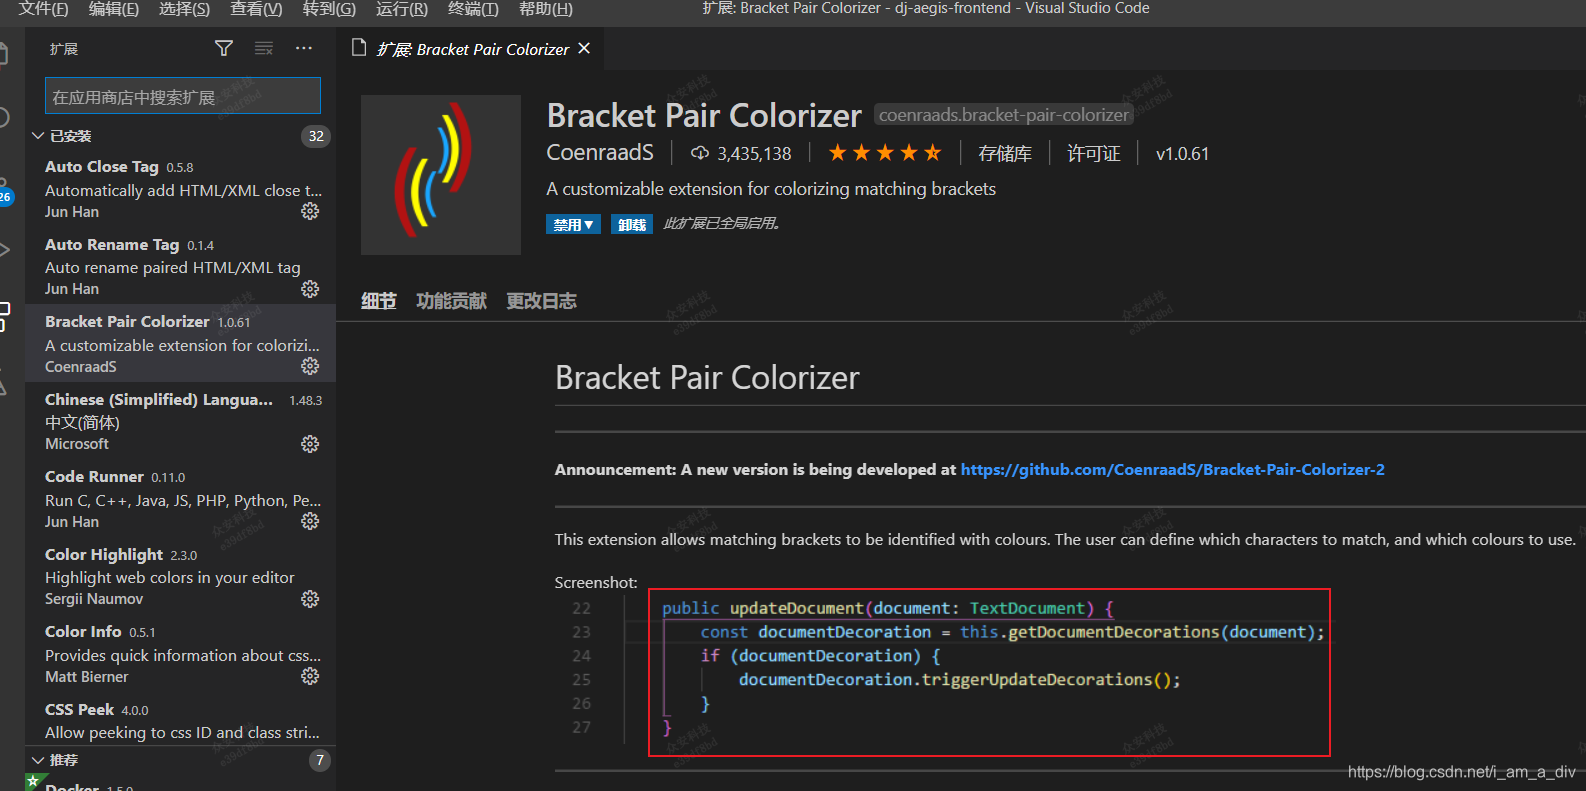
Task: Switch to the 功能贡献 contributions tab
Action: 451,301
